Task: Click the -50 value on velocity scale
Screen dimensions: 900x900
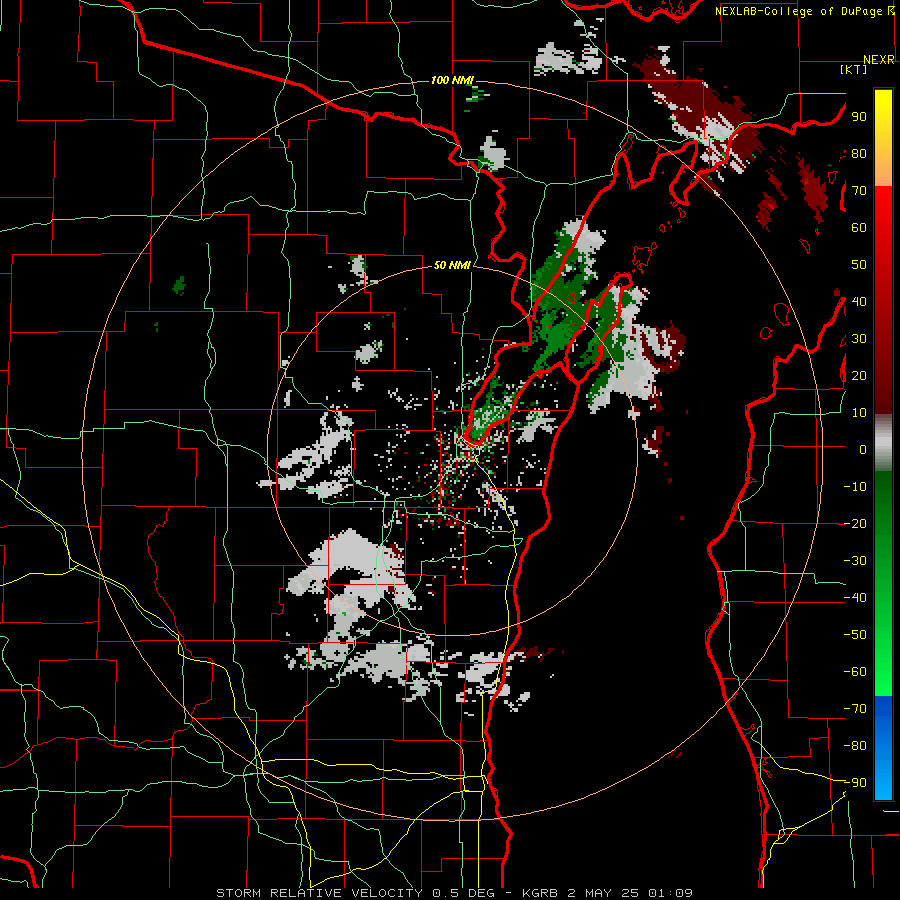Action: tap(855, 635)
